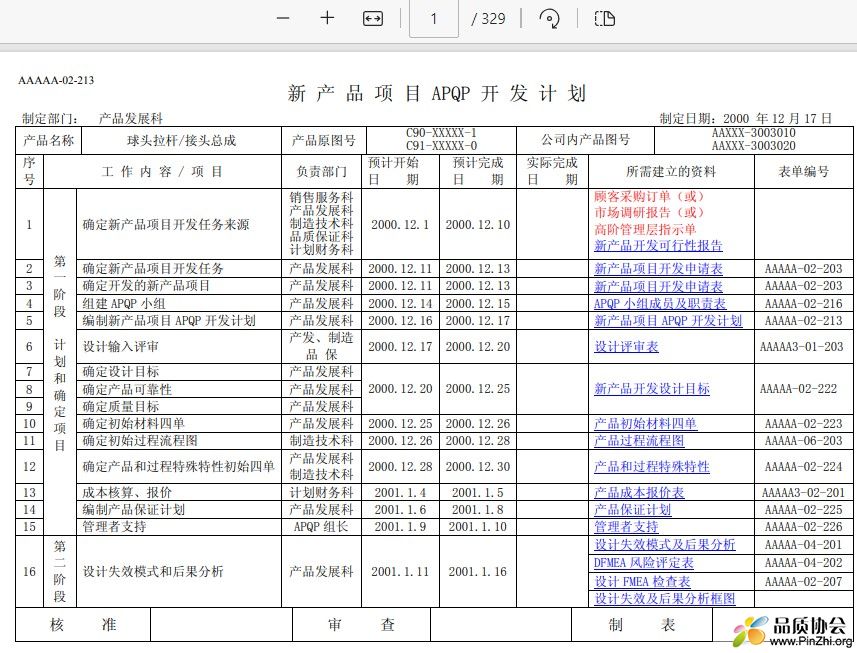Click the completion date 2000.12.30
Screen dimensions: 857x653
click(478, 467)
